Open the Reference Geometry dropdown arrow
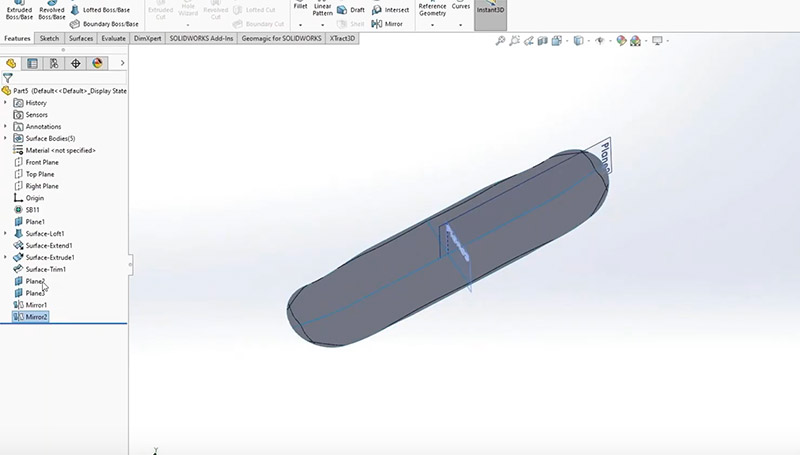The width and height of the screenshot is (800, 455). click(432, 24)
